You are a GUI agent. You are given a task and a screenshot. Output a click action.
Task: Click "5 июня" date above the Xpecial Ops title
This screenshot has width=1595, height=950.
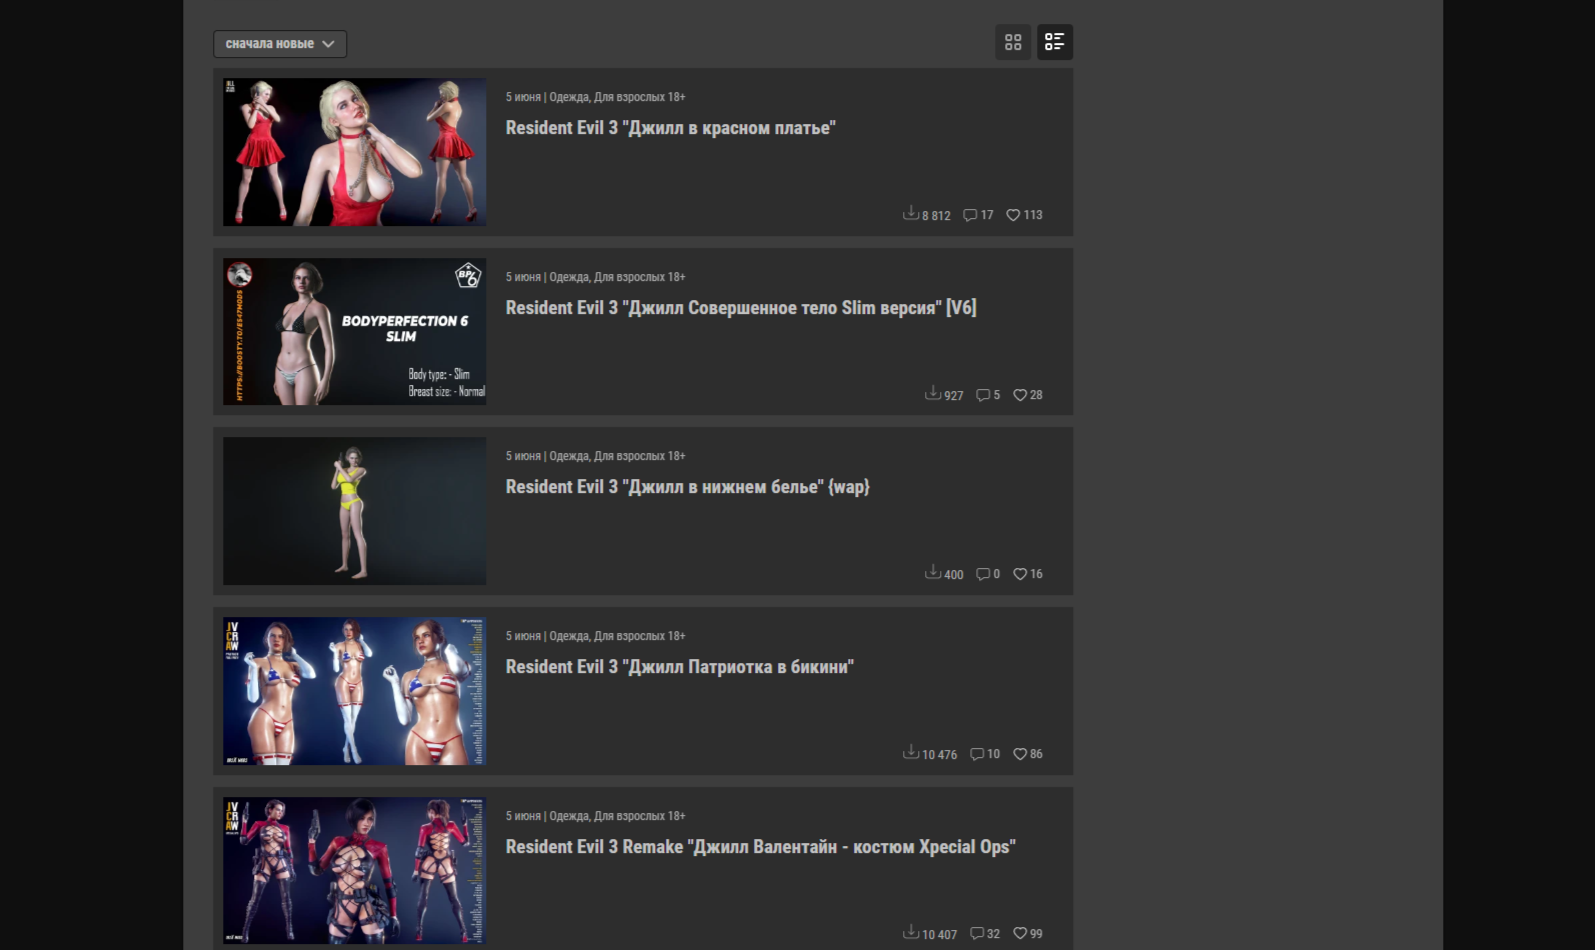pyautogui.click(x=523, y=816)
